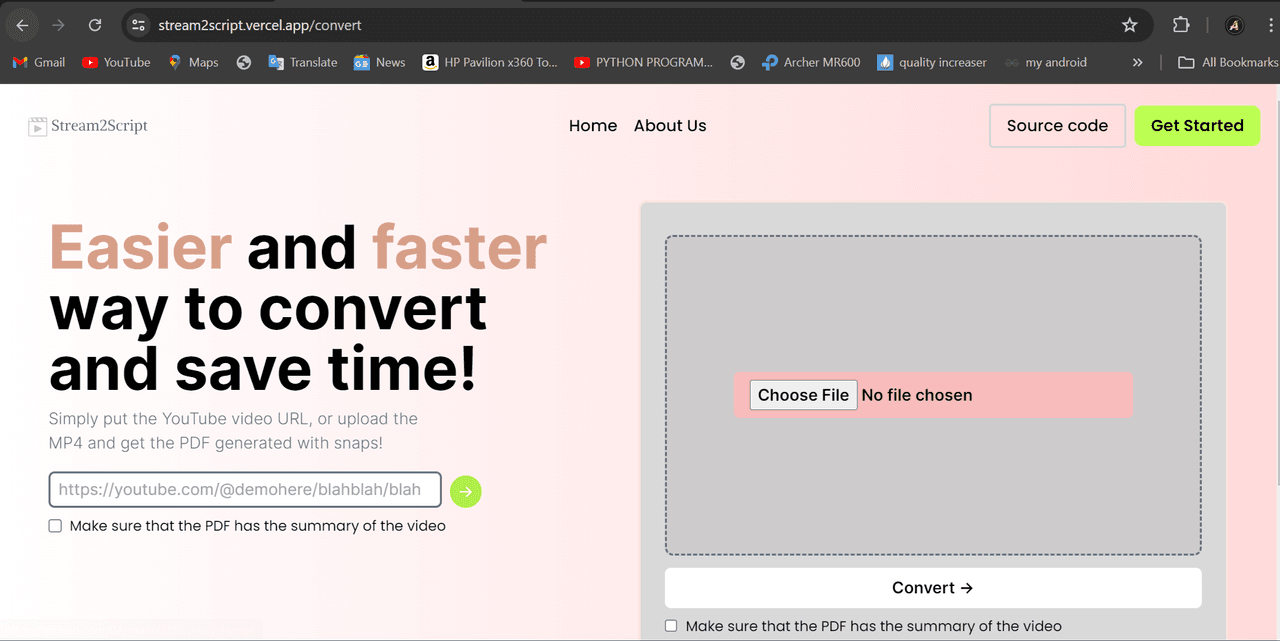Enable summary checkbox under Convert button
Viewport: 1280px width, 641px height.
tap(672, 626)
